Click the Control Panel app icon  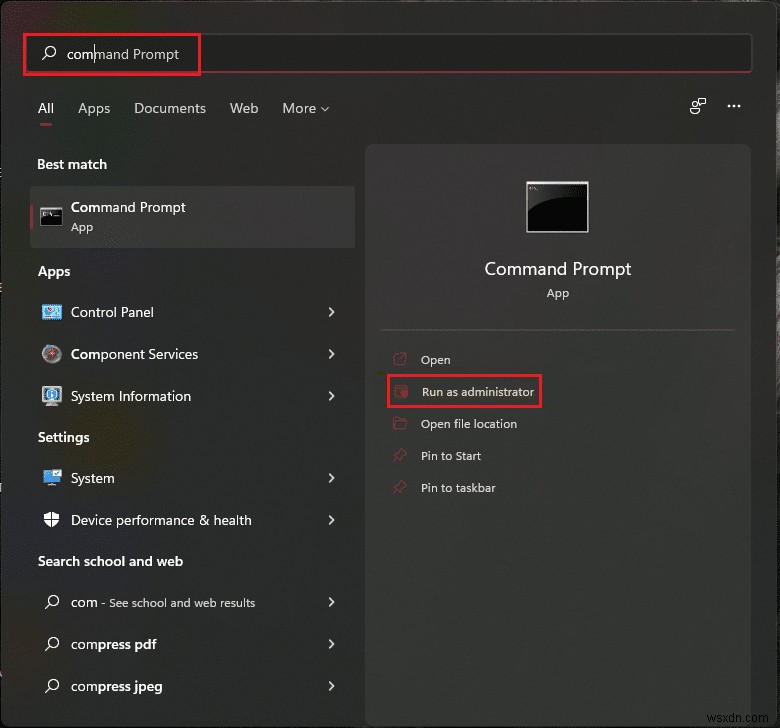[52, 312]
